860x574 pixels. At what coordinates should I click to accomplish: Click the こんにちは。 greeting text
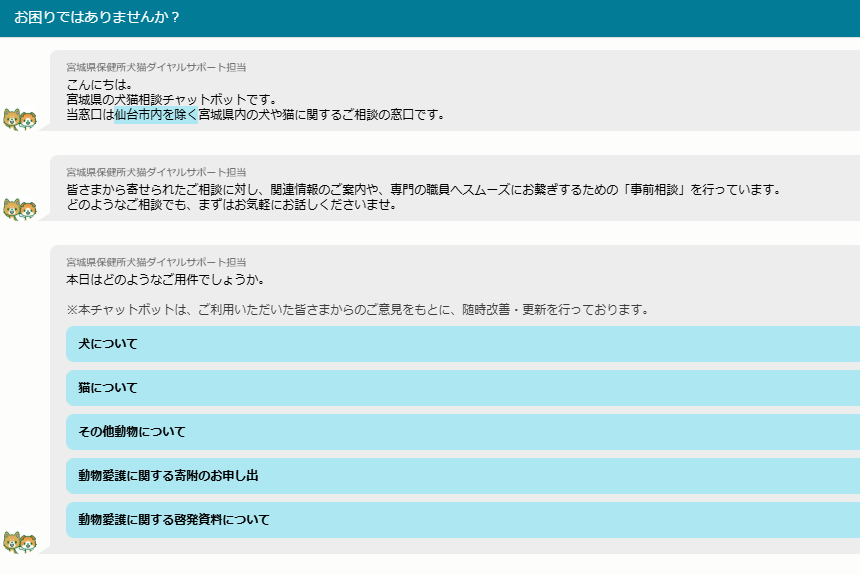click(100, 84)
